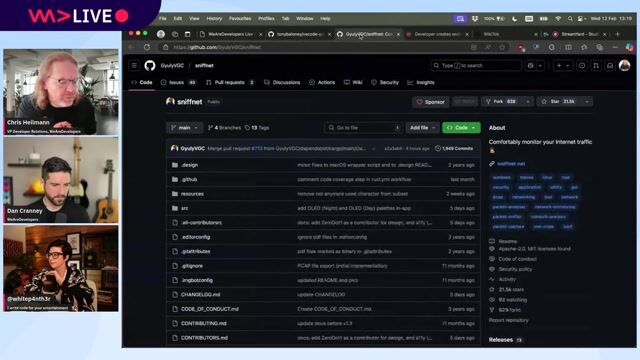640x360 pixels.
Task: Open the issues icon in GitHub header
Action: [x=582, y=66]
